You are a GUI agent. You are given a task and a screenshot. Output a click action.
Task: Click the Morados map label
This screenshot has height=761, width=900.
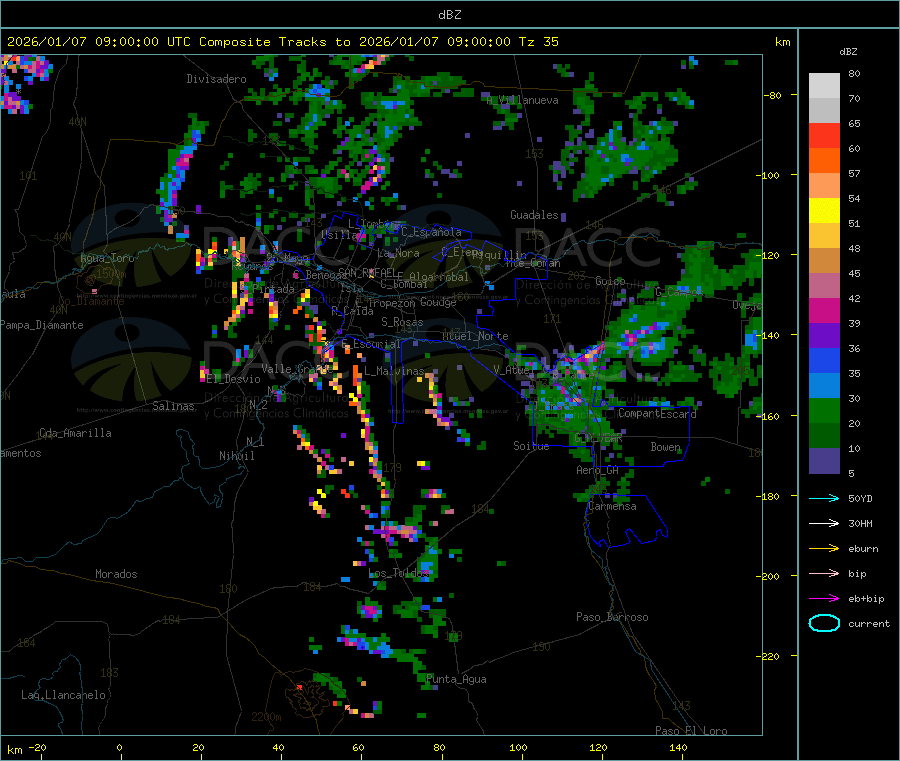click(116, 574)
